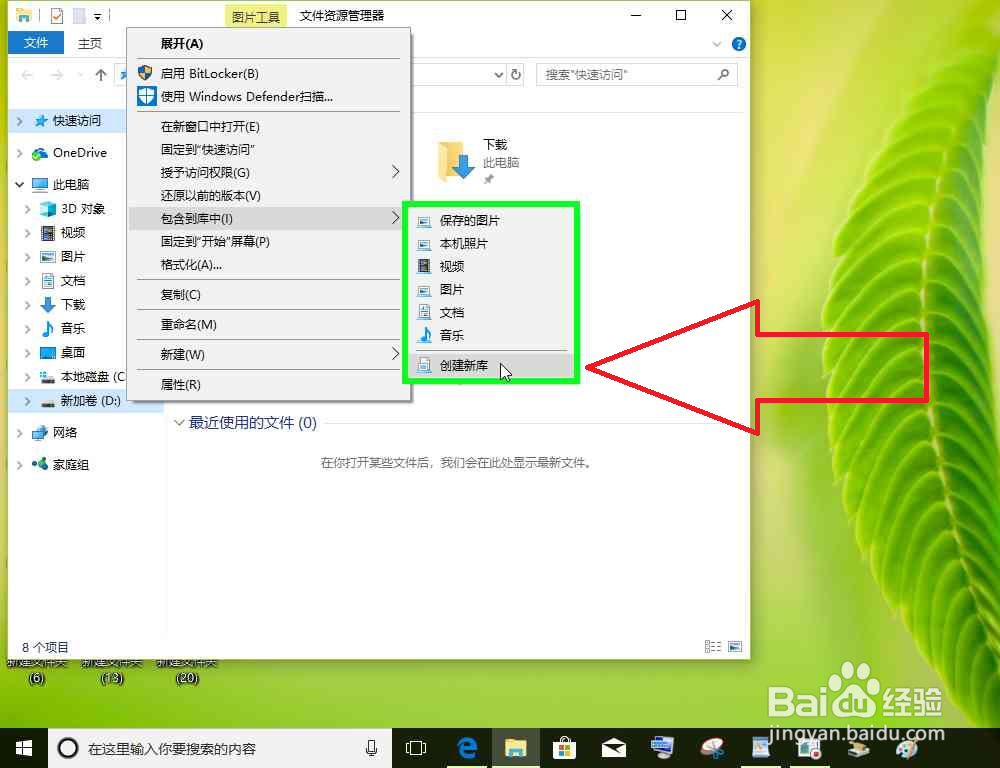This screenshot has width=1000, height=768.
Task: Click the Enable BitLocker shield icon
Action: click(x=145, y=73)
